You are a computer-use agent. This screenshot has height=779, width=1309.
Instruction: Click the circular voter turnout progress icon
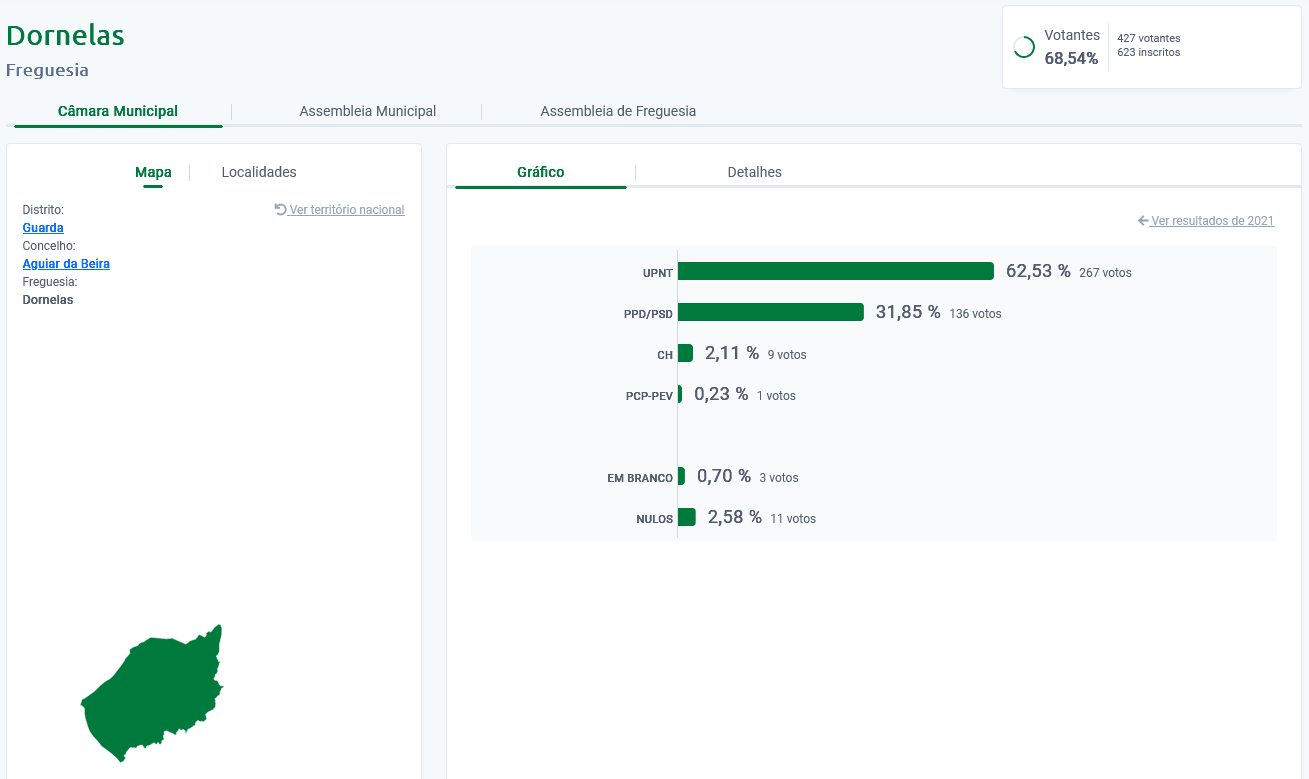coord(1024,47)
